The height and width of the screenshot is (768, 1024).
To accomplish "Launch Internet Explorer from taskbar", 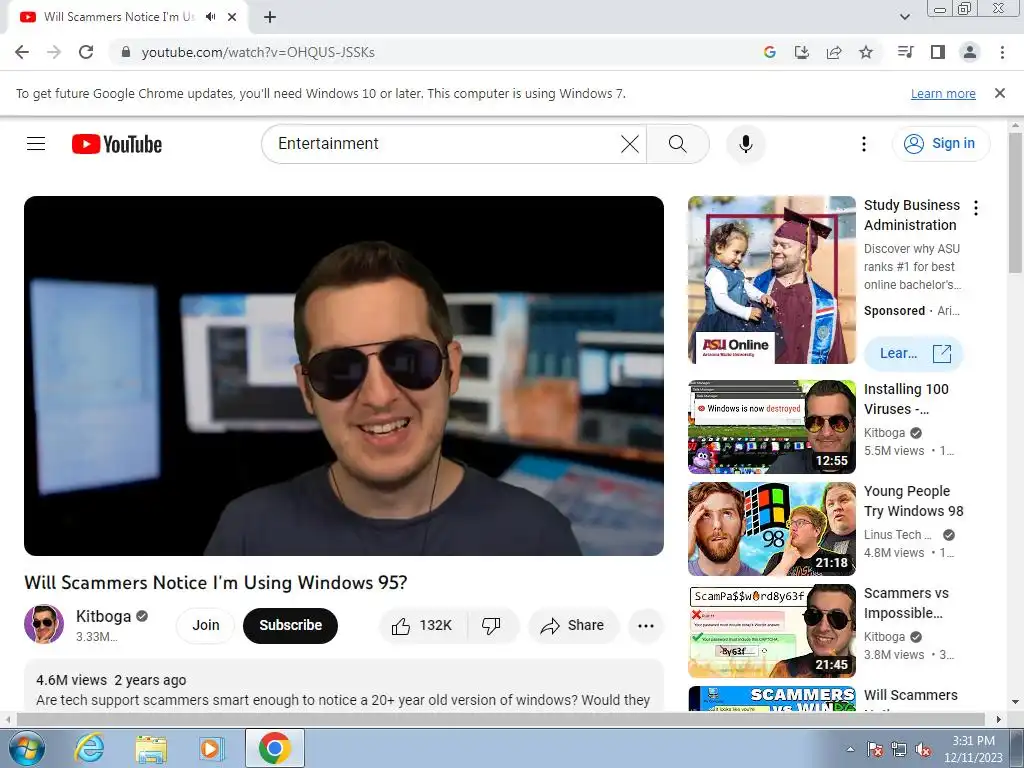I will [x=89, y=748].
